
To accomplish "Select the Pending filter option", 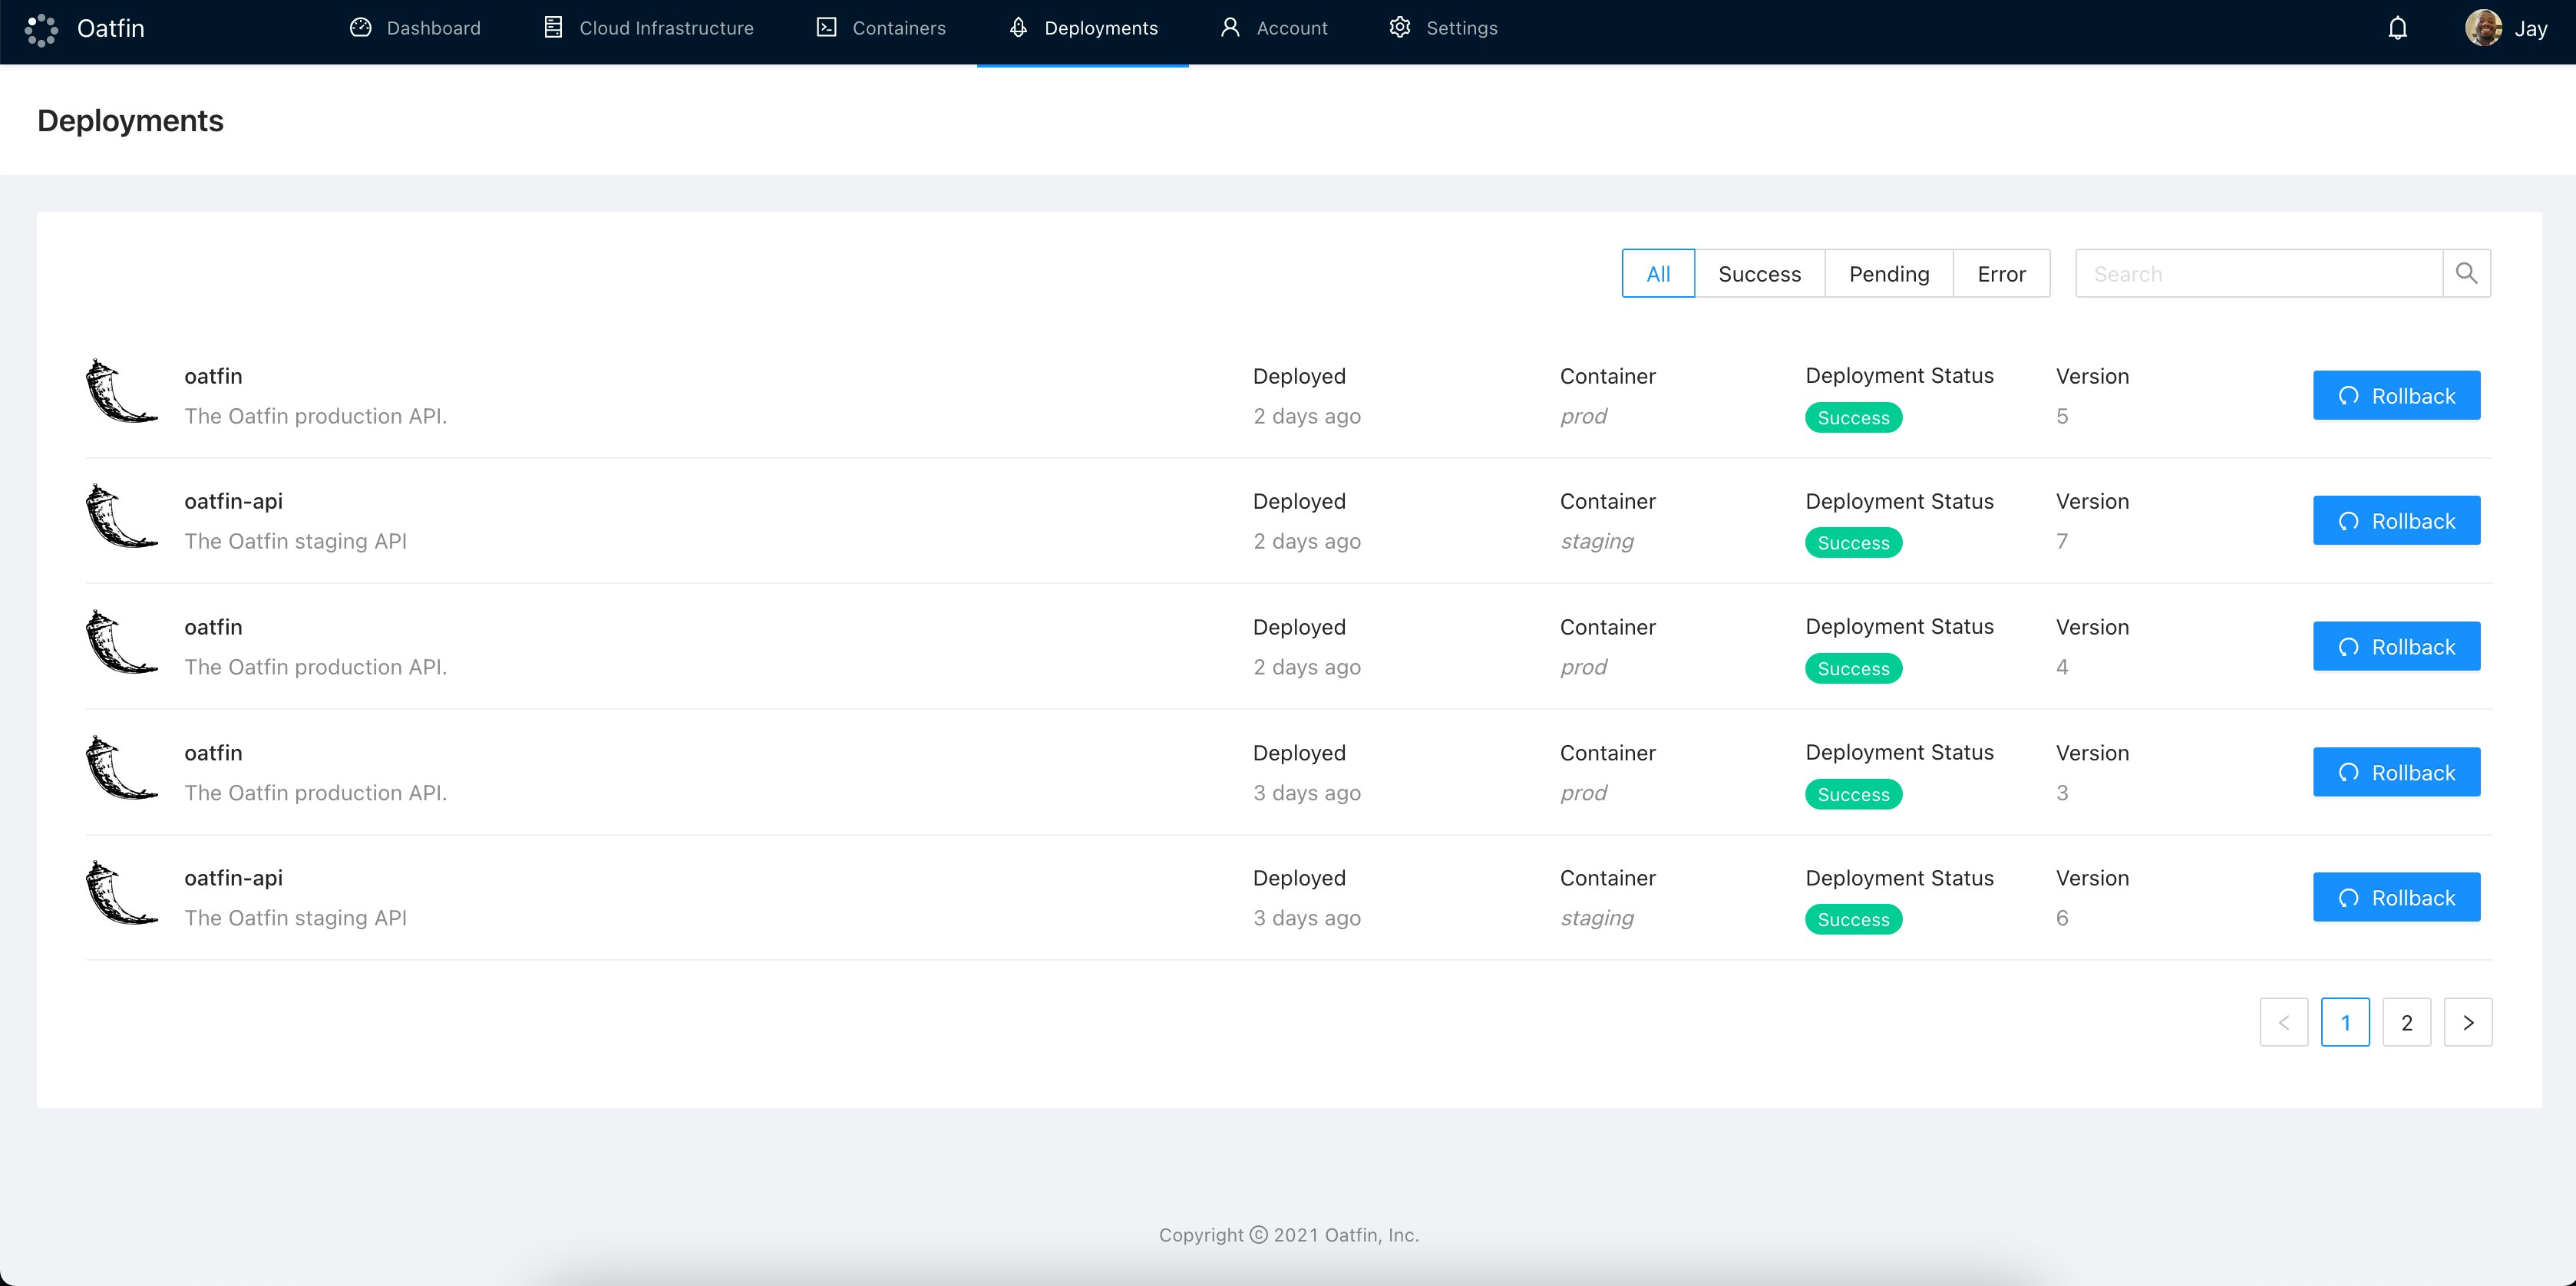I will (1888, 273).
